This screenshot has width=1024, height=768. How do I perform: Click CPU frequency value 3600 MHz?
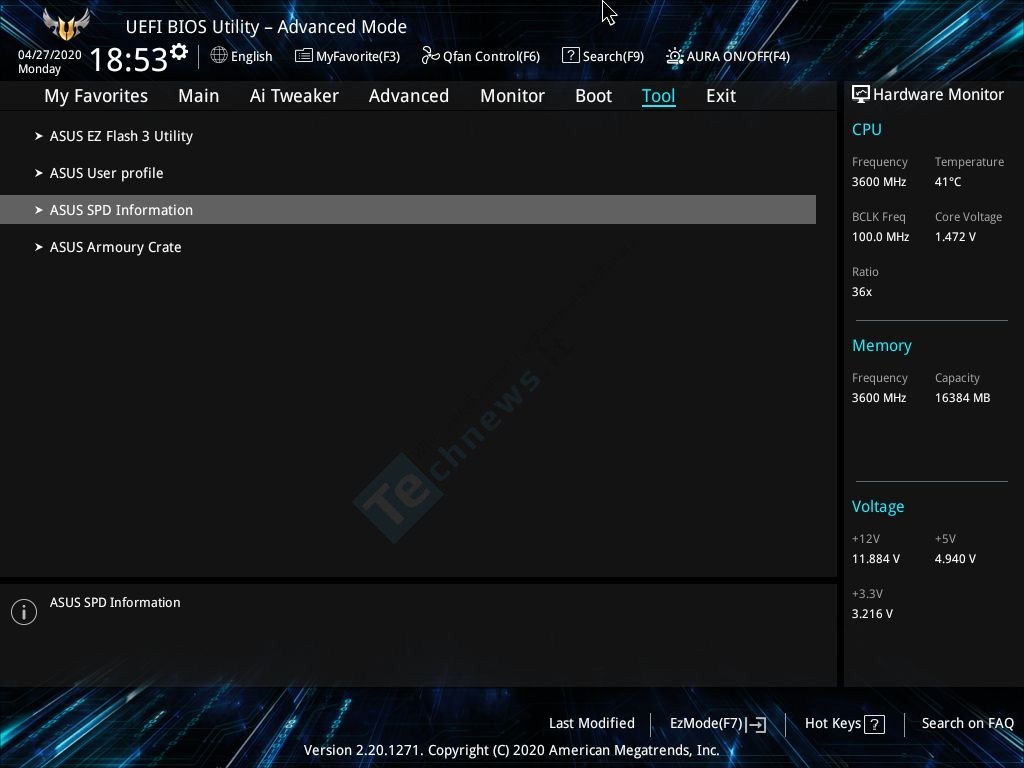tap(879, 182)
